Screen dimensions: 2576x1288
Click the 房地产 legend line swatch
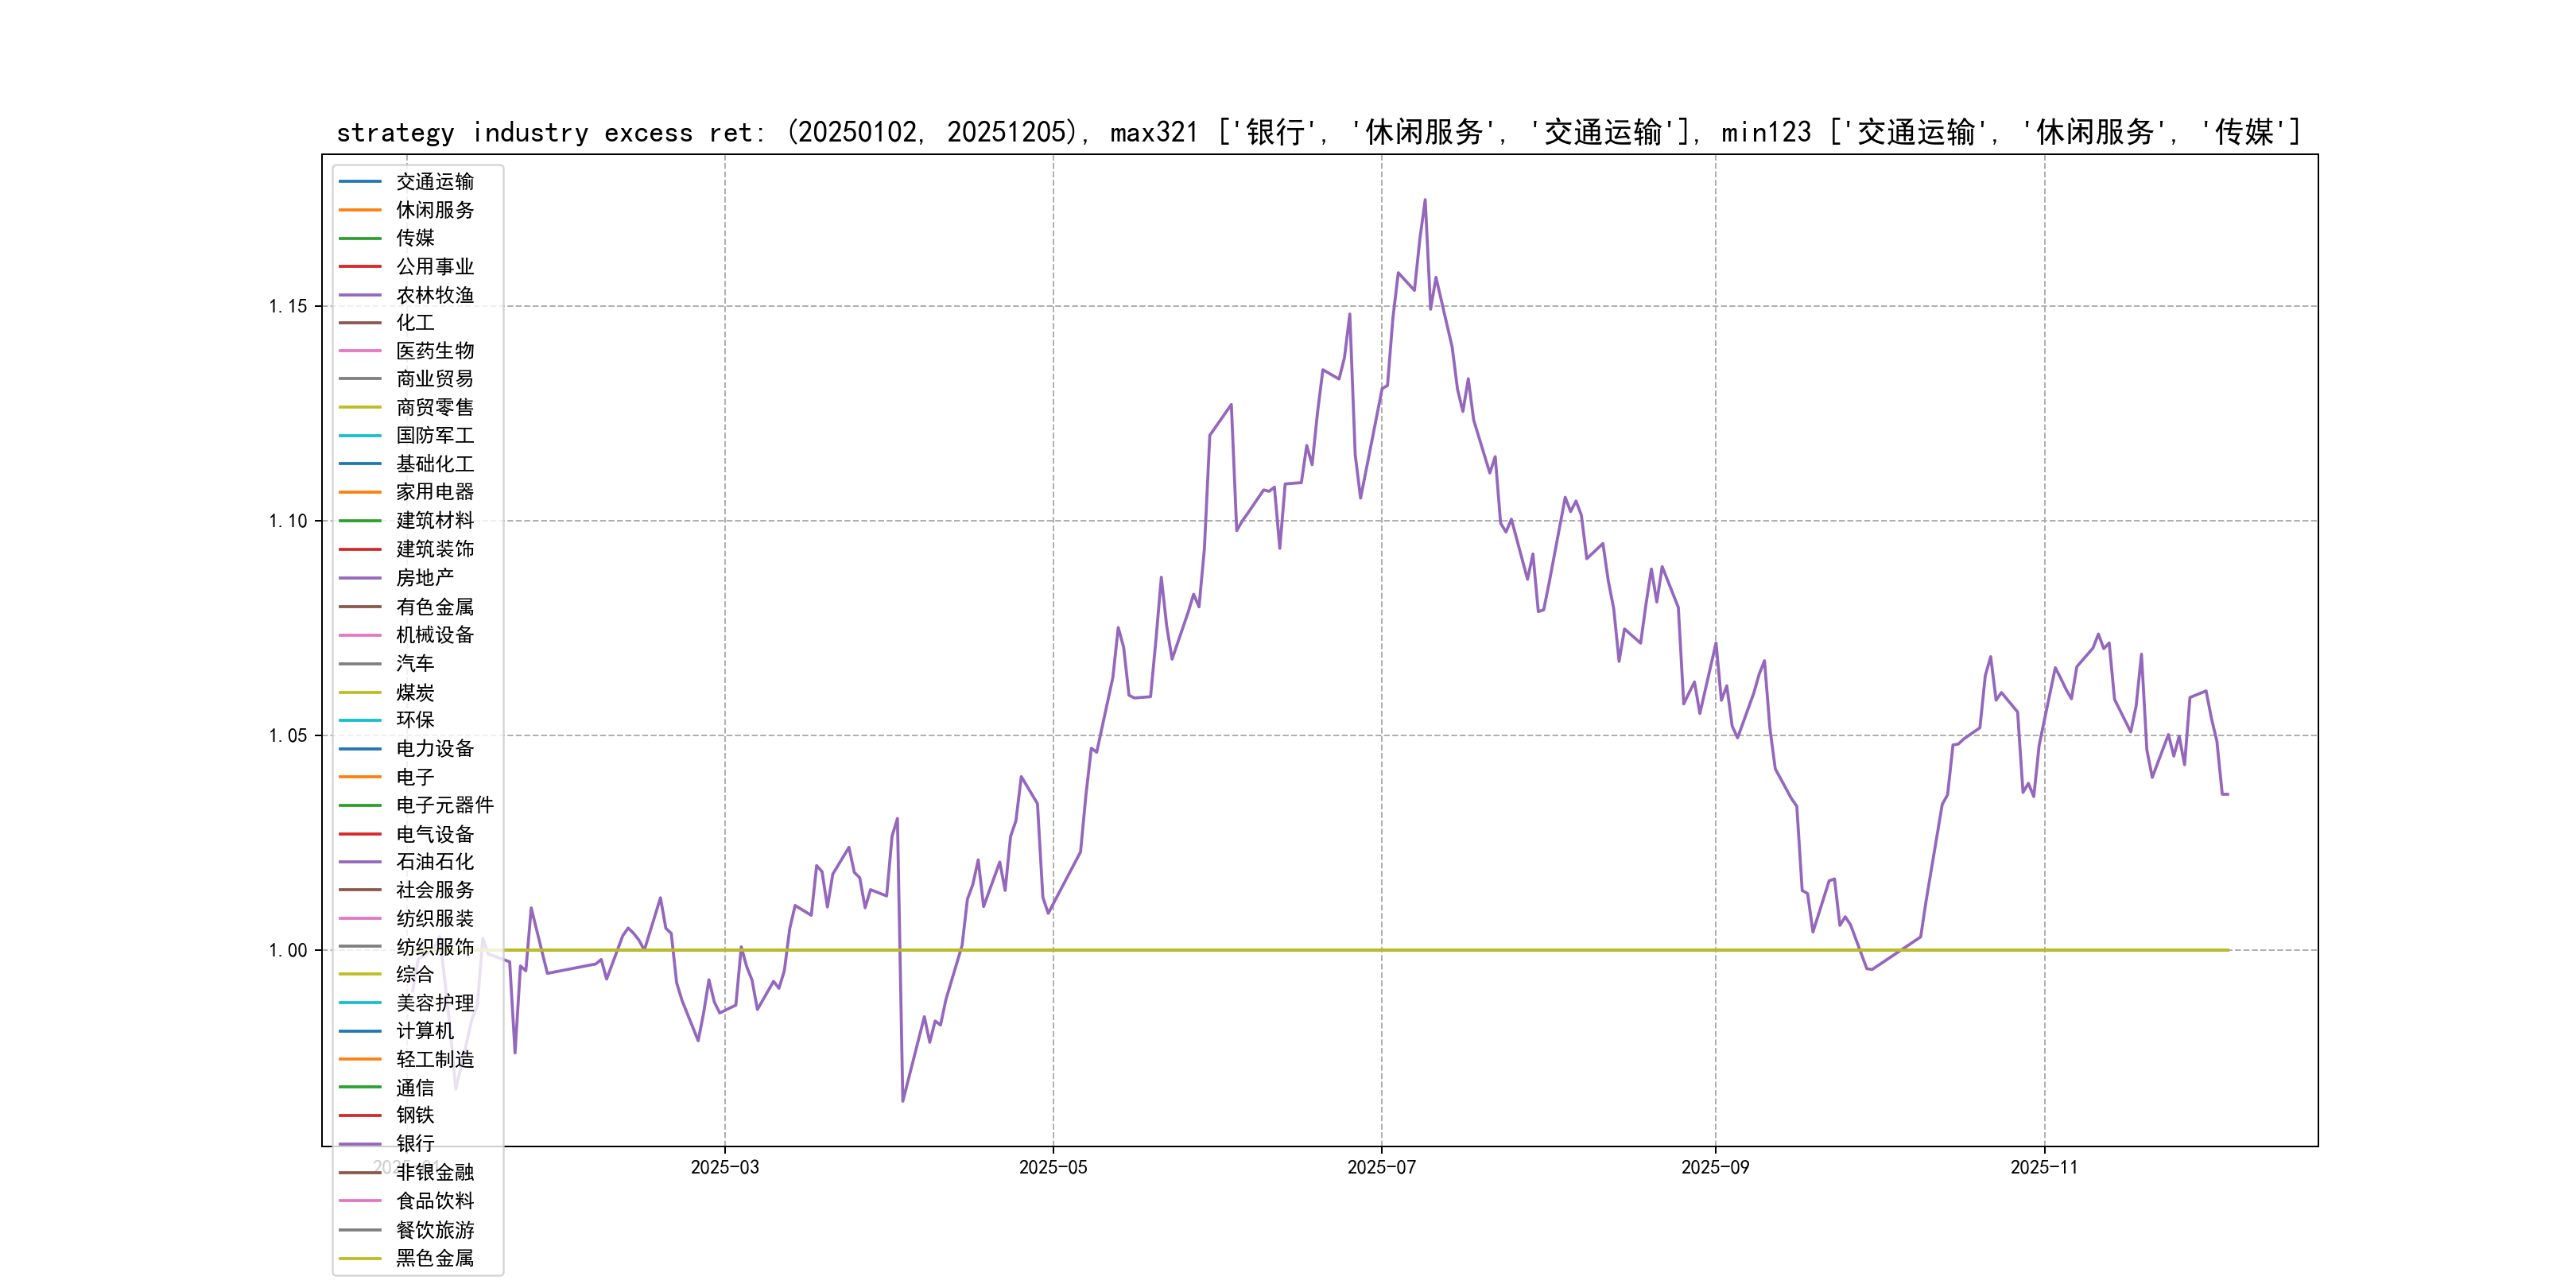(x=360, y=578)
